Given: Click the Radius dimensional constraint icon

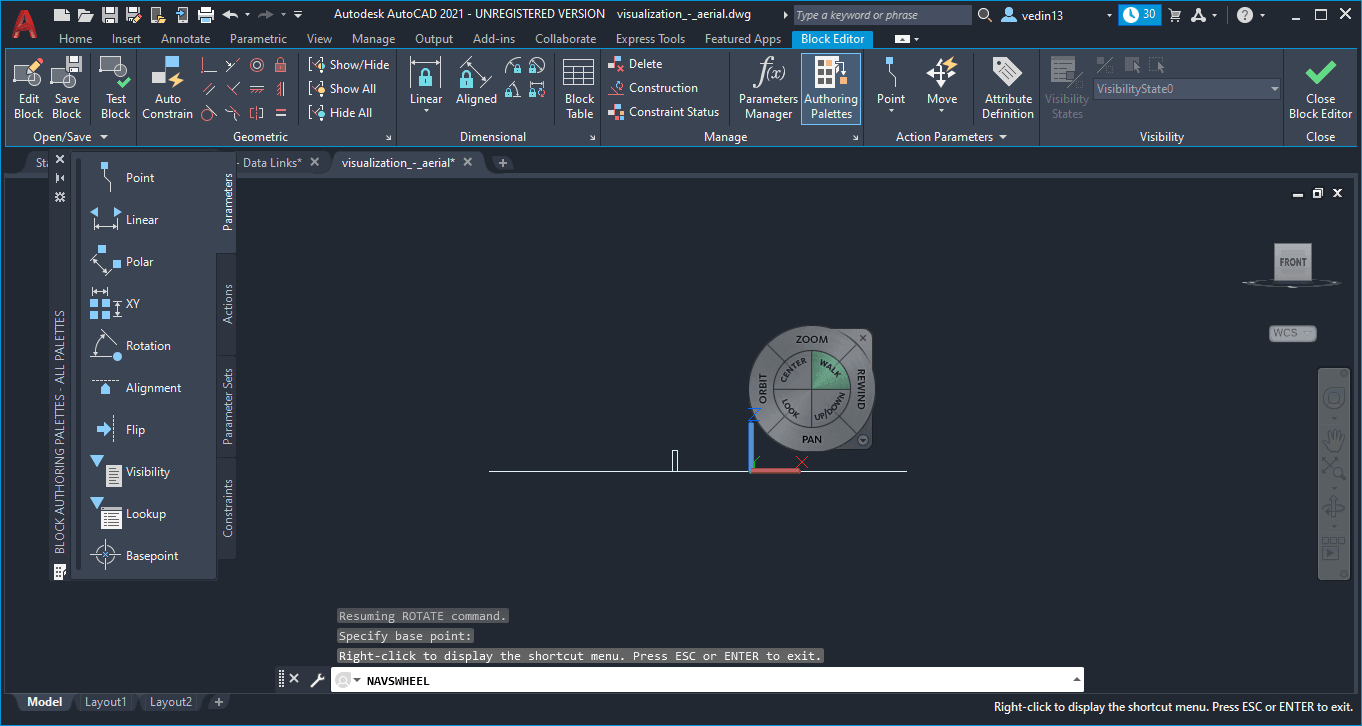Looking at the screenshot, I should (514, 66).
